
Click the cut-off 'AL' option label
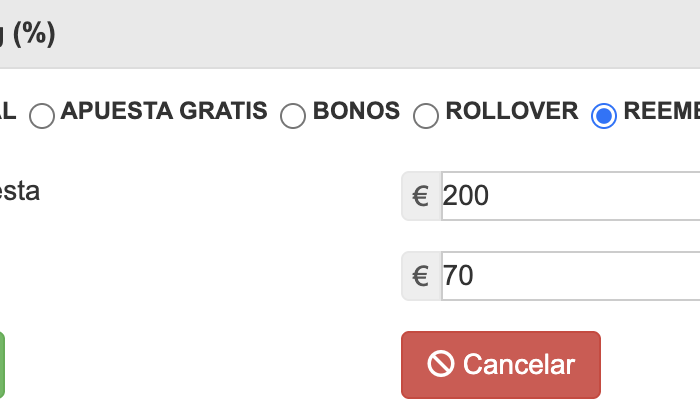tap(8, 111)
